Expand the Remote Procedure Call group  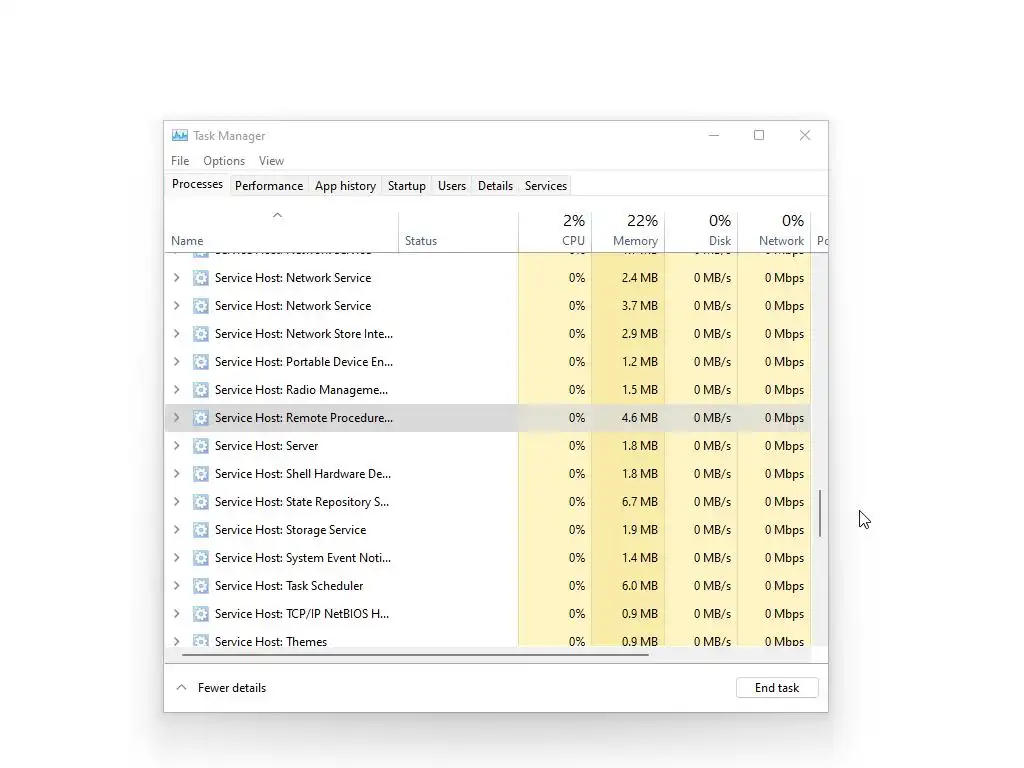click(x=176, y=418)
